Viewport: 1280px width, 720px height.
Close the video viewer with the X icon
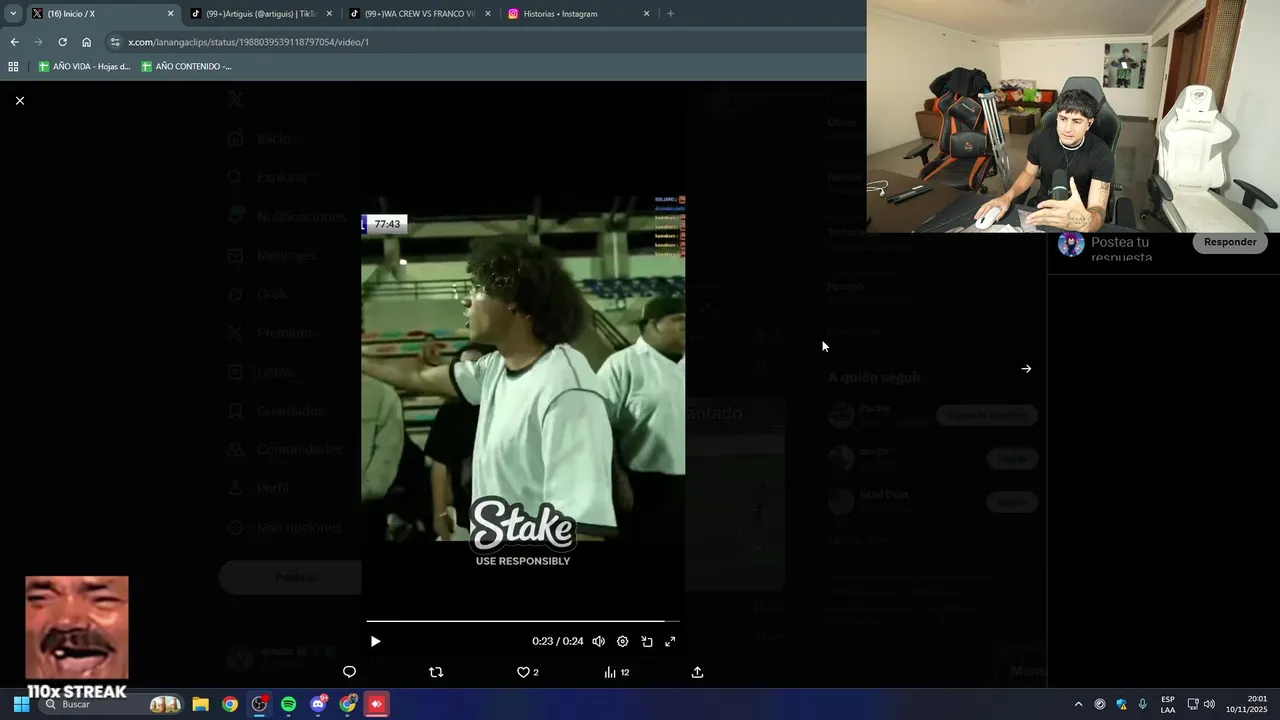19,101
